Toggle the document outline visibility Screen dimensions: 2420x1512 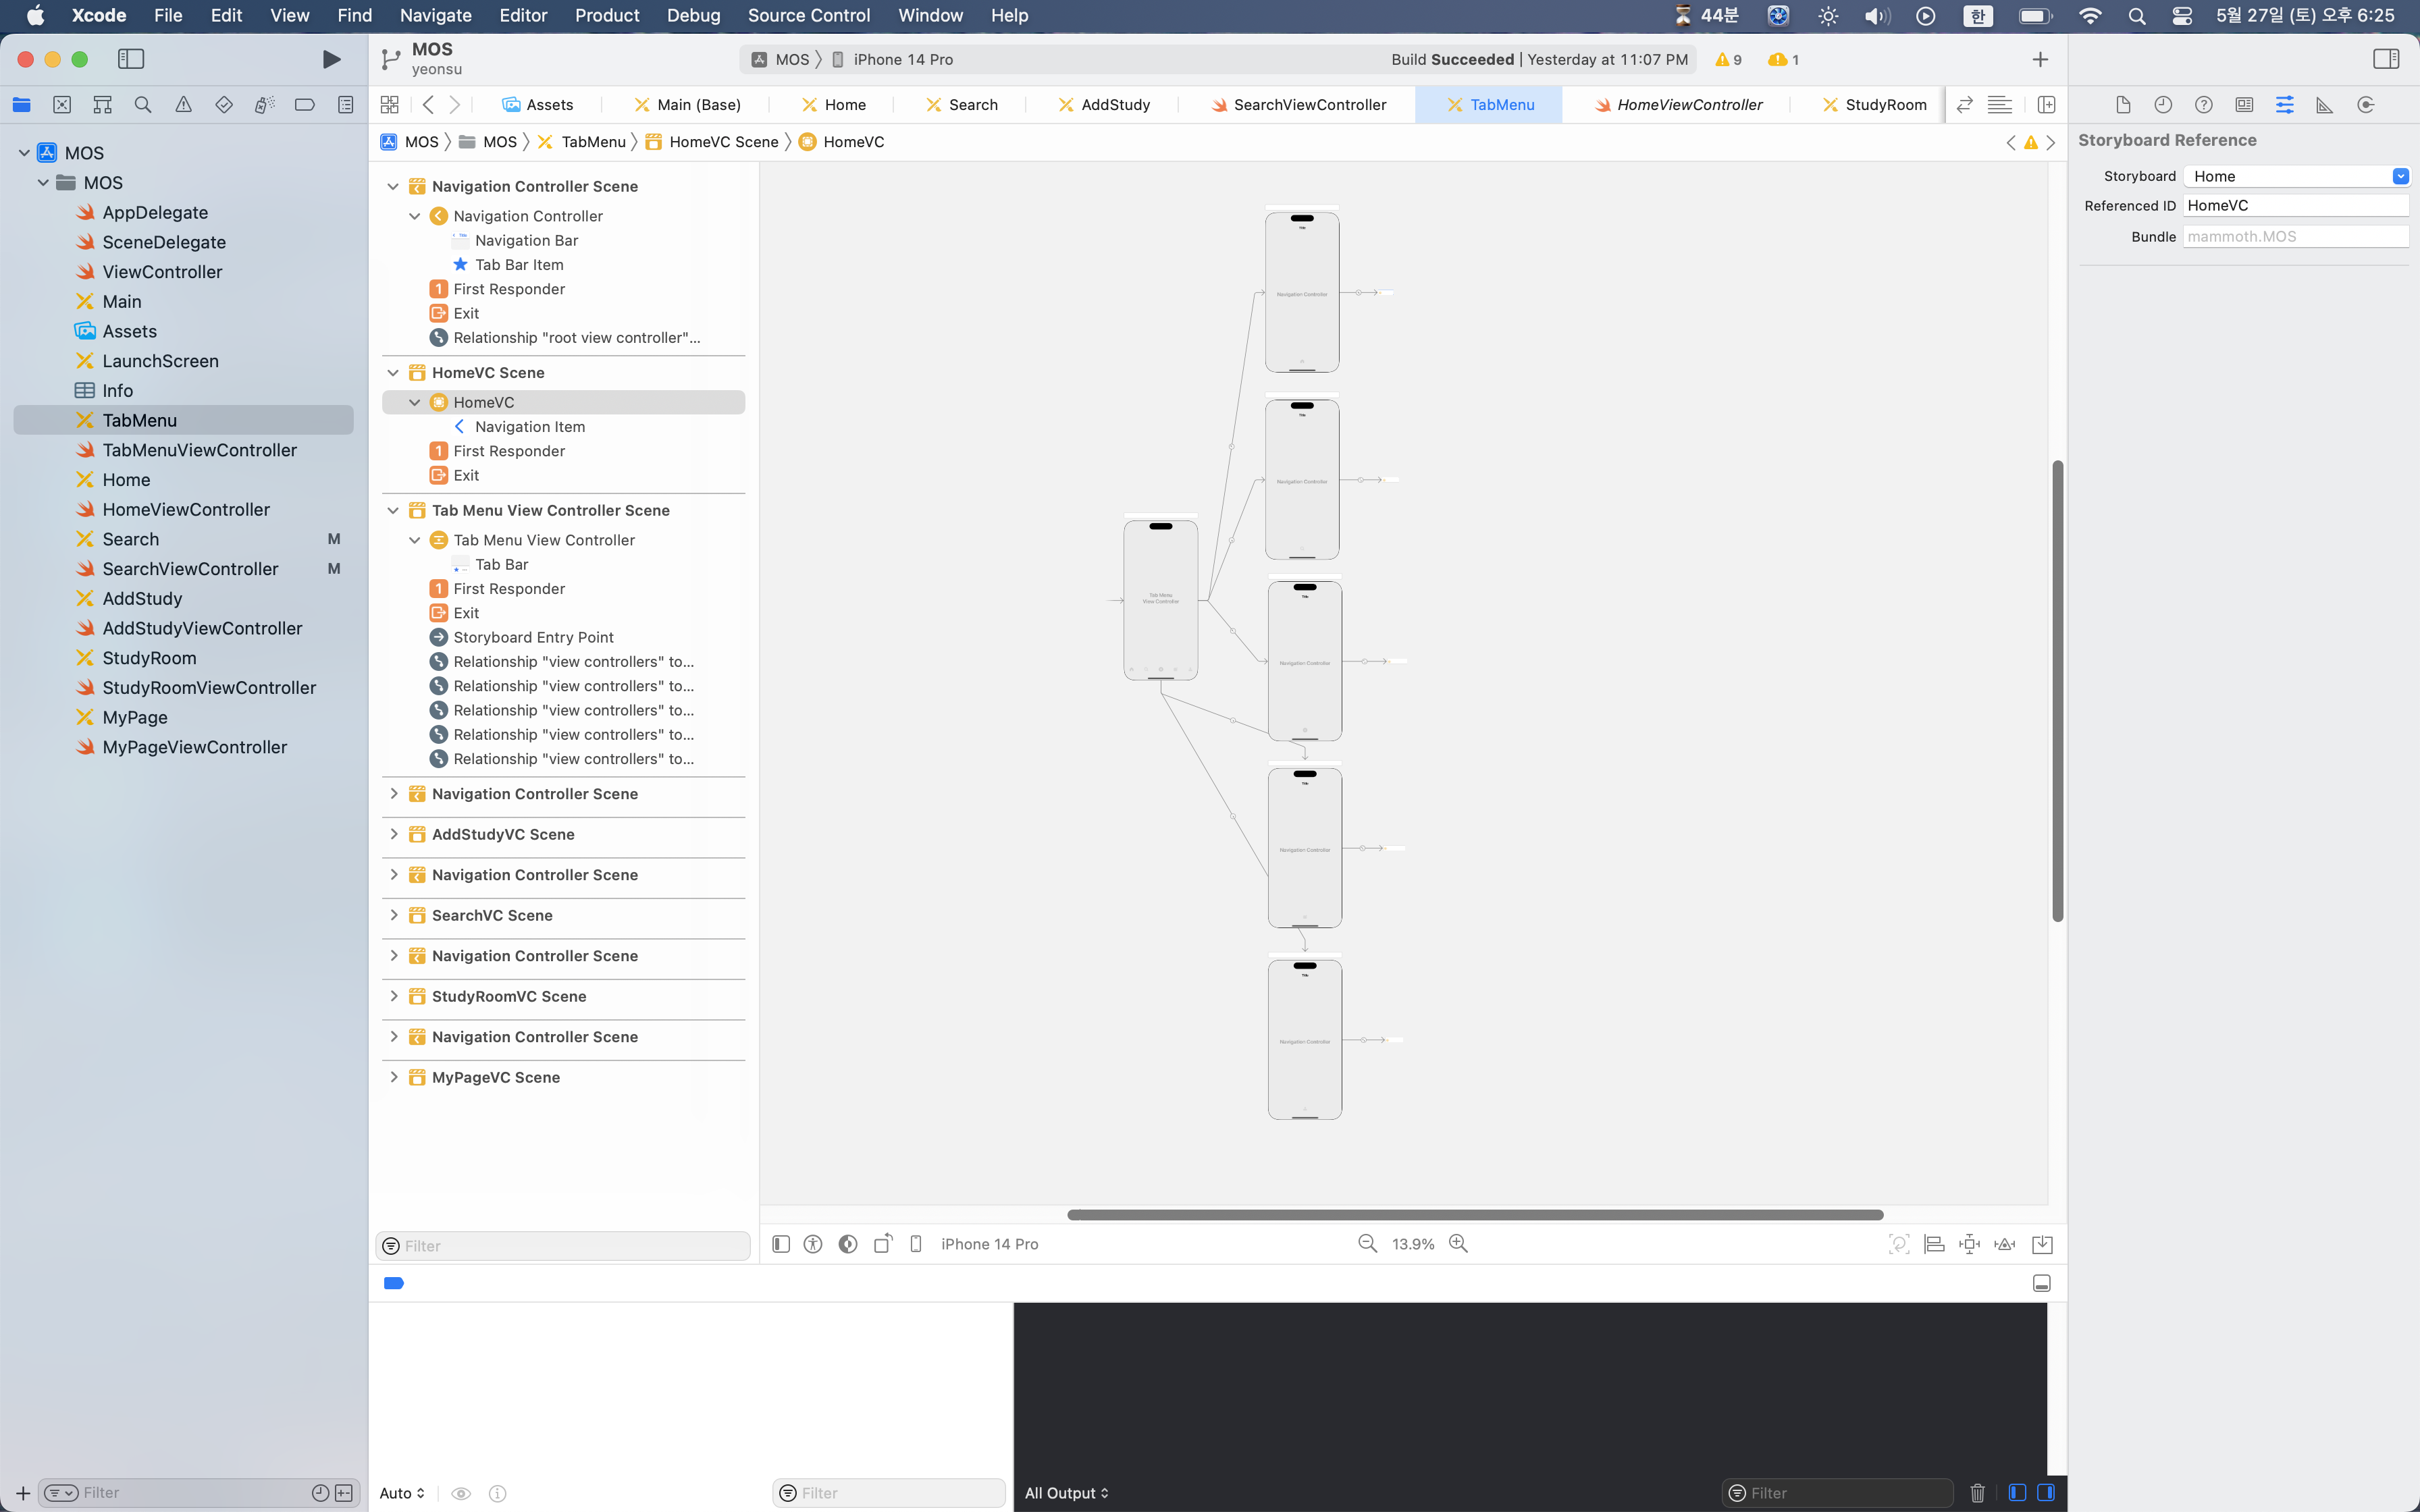(x=781, y=1244)
